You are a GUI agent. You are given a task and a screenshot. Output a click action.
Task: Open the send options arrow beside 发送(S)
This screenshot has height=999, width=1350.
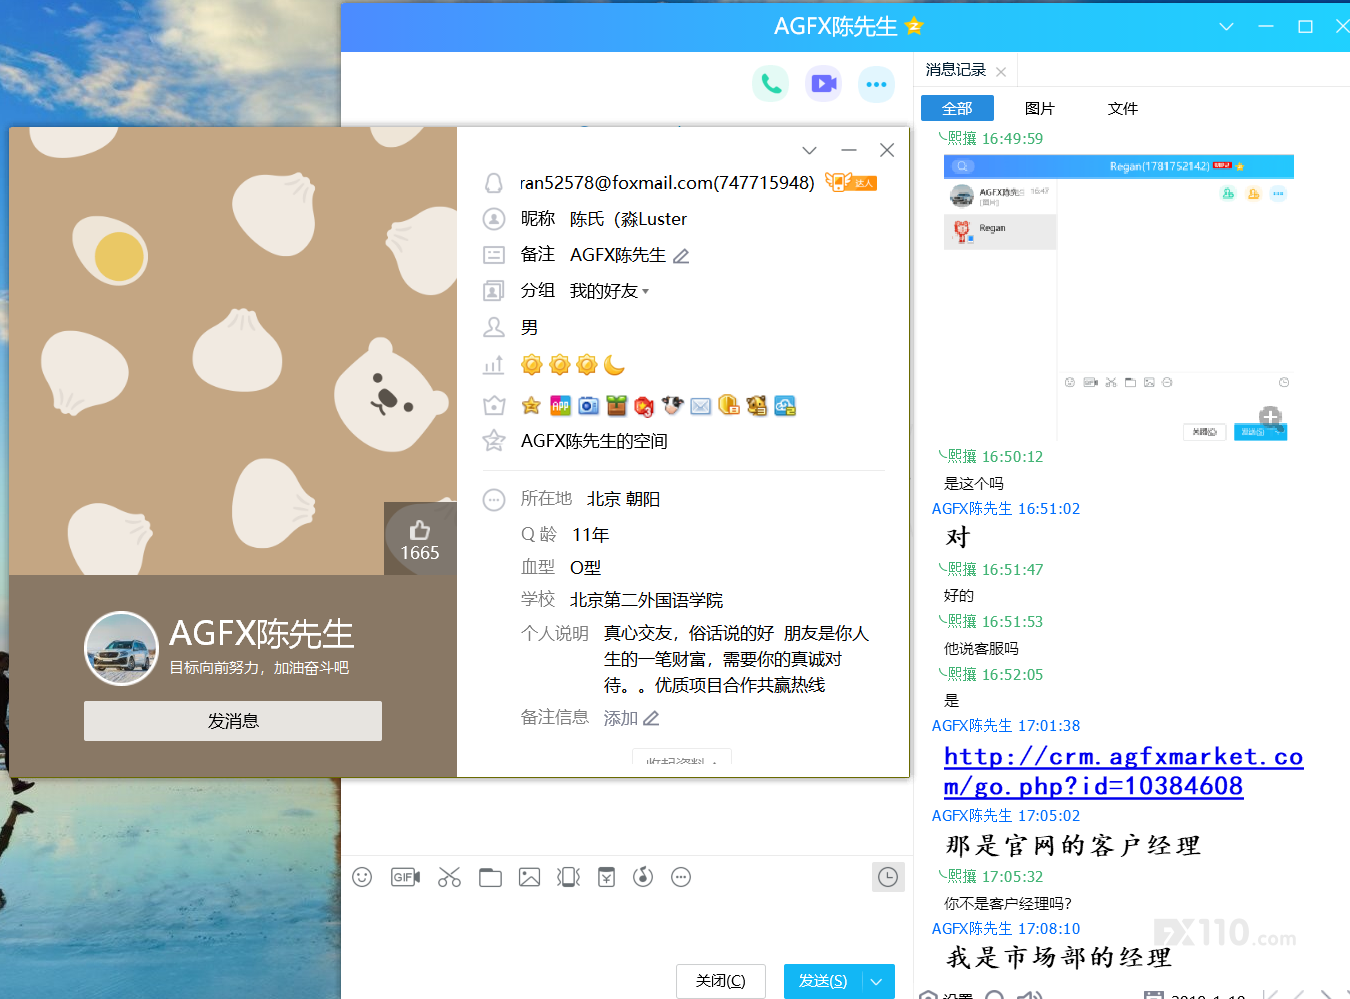click(877, 982)
